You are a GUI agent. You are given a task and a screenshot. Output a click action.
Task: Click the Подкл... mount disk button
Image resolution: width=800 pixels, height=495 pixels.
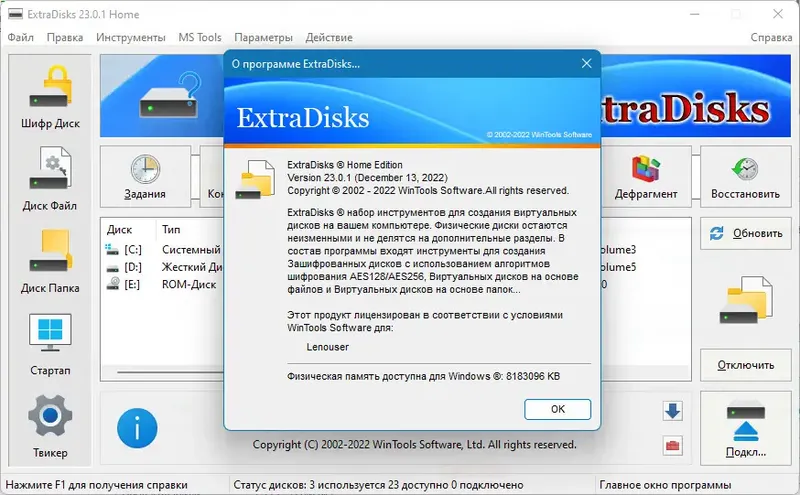pyautogui.click(x=745, y=428)
